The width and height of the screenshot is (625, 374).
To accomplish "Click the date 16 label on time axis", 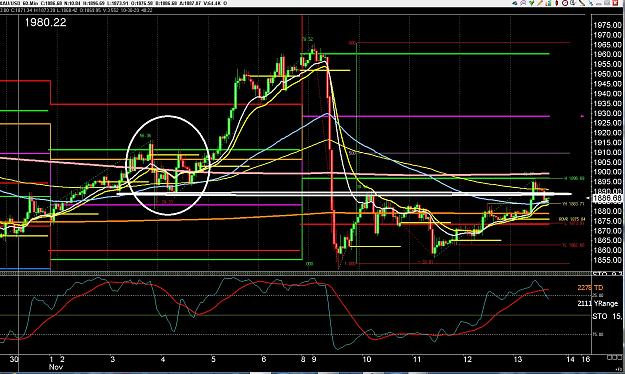I will (586, 359).
